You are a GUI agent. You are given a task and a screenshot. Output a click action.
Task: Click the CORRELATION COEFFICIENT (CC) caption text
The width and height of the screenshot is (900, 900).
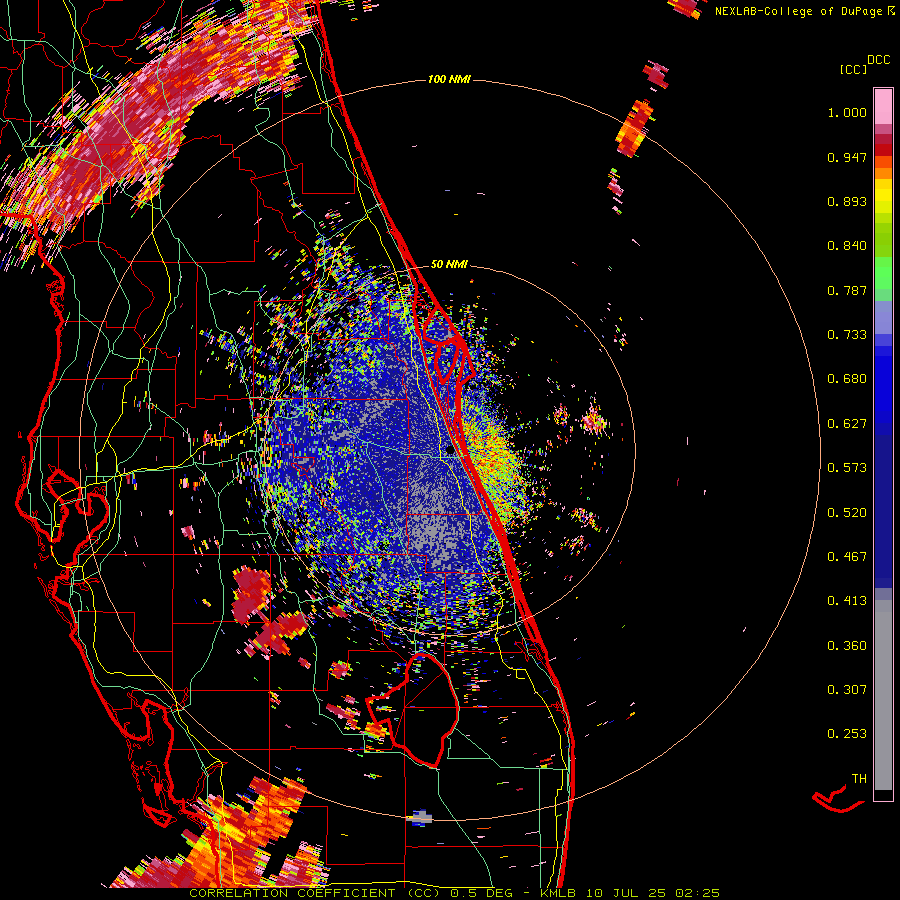tap(315, 893)
